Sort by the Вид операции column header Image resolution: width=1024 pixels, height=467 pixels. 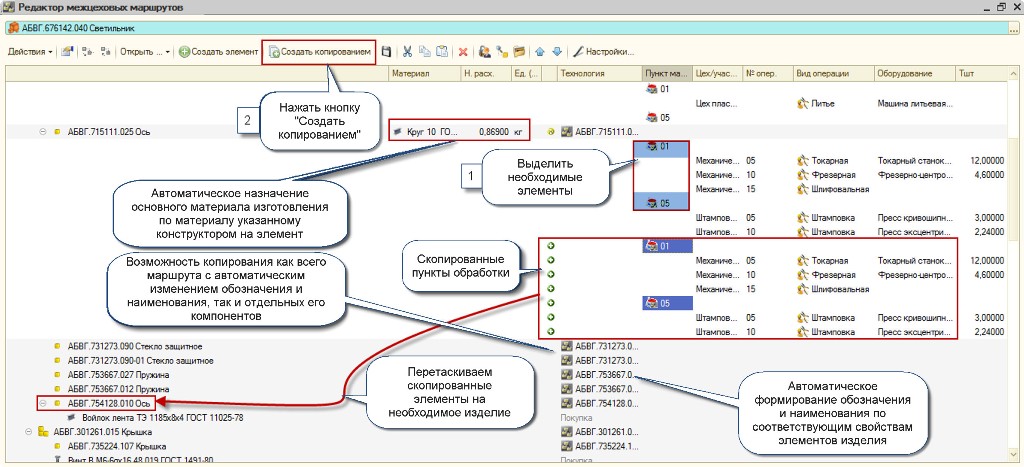click(817, 74)
